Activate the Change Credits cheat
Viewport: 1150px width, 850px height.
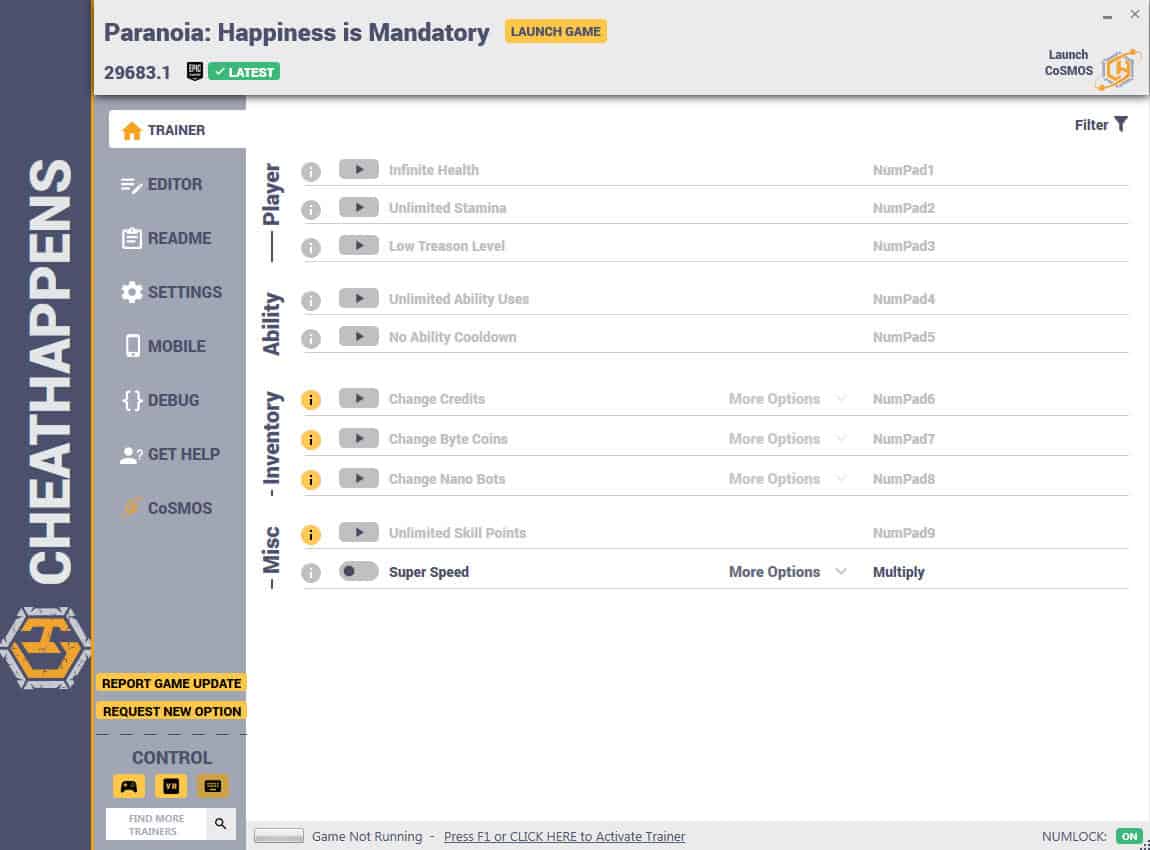coord(359,398)
